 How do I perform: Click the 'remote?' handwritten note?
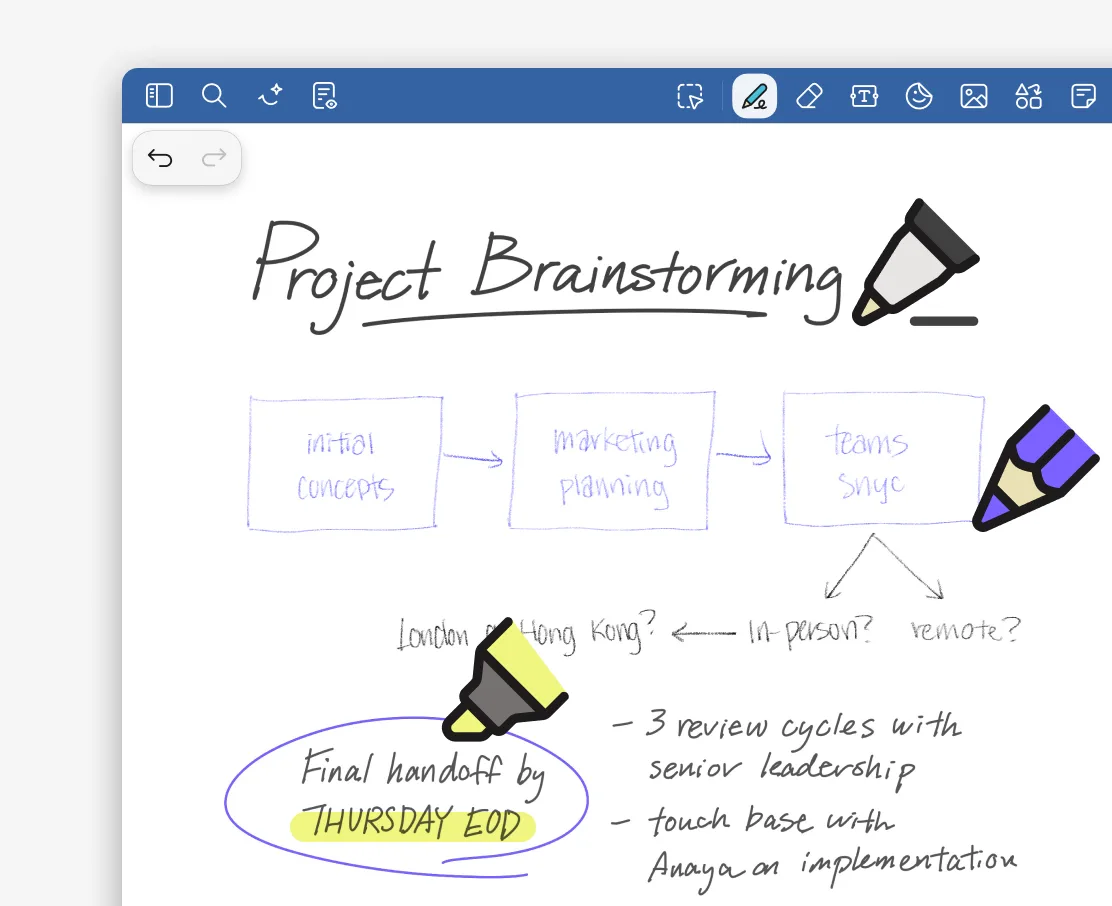coord(966,629)
